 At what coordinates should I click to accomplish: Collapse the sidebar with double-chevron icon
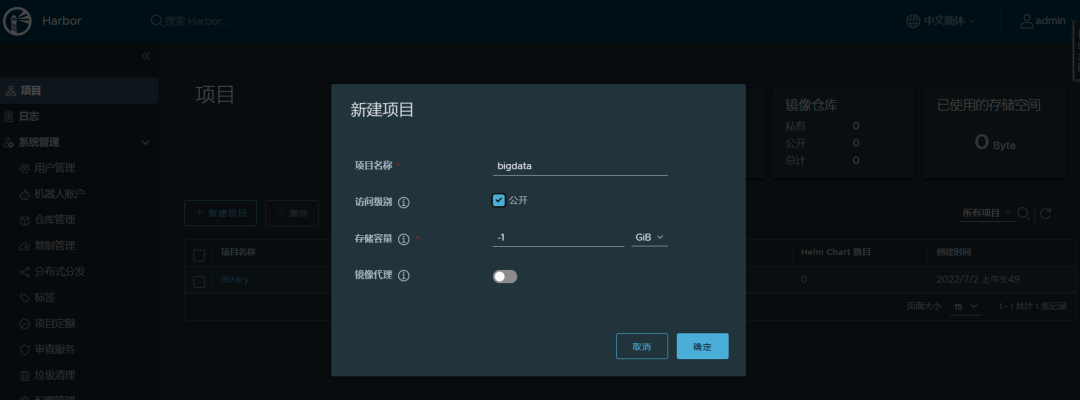coord(146,55)
